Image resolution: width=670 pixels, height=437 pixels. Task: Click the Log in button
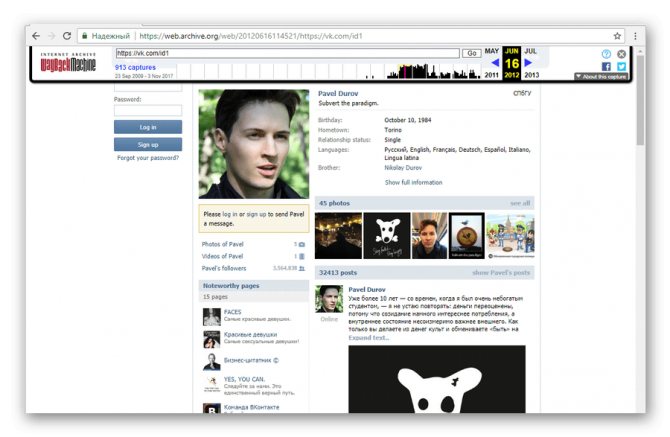[148, 127]
